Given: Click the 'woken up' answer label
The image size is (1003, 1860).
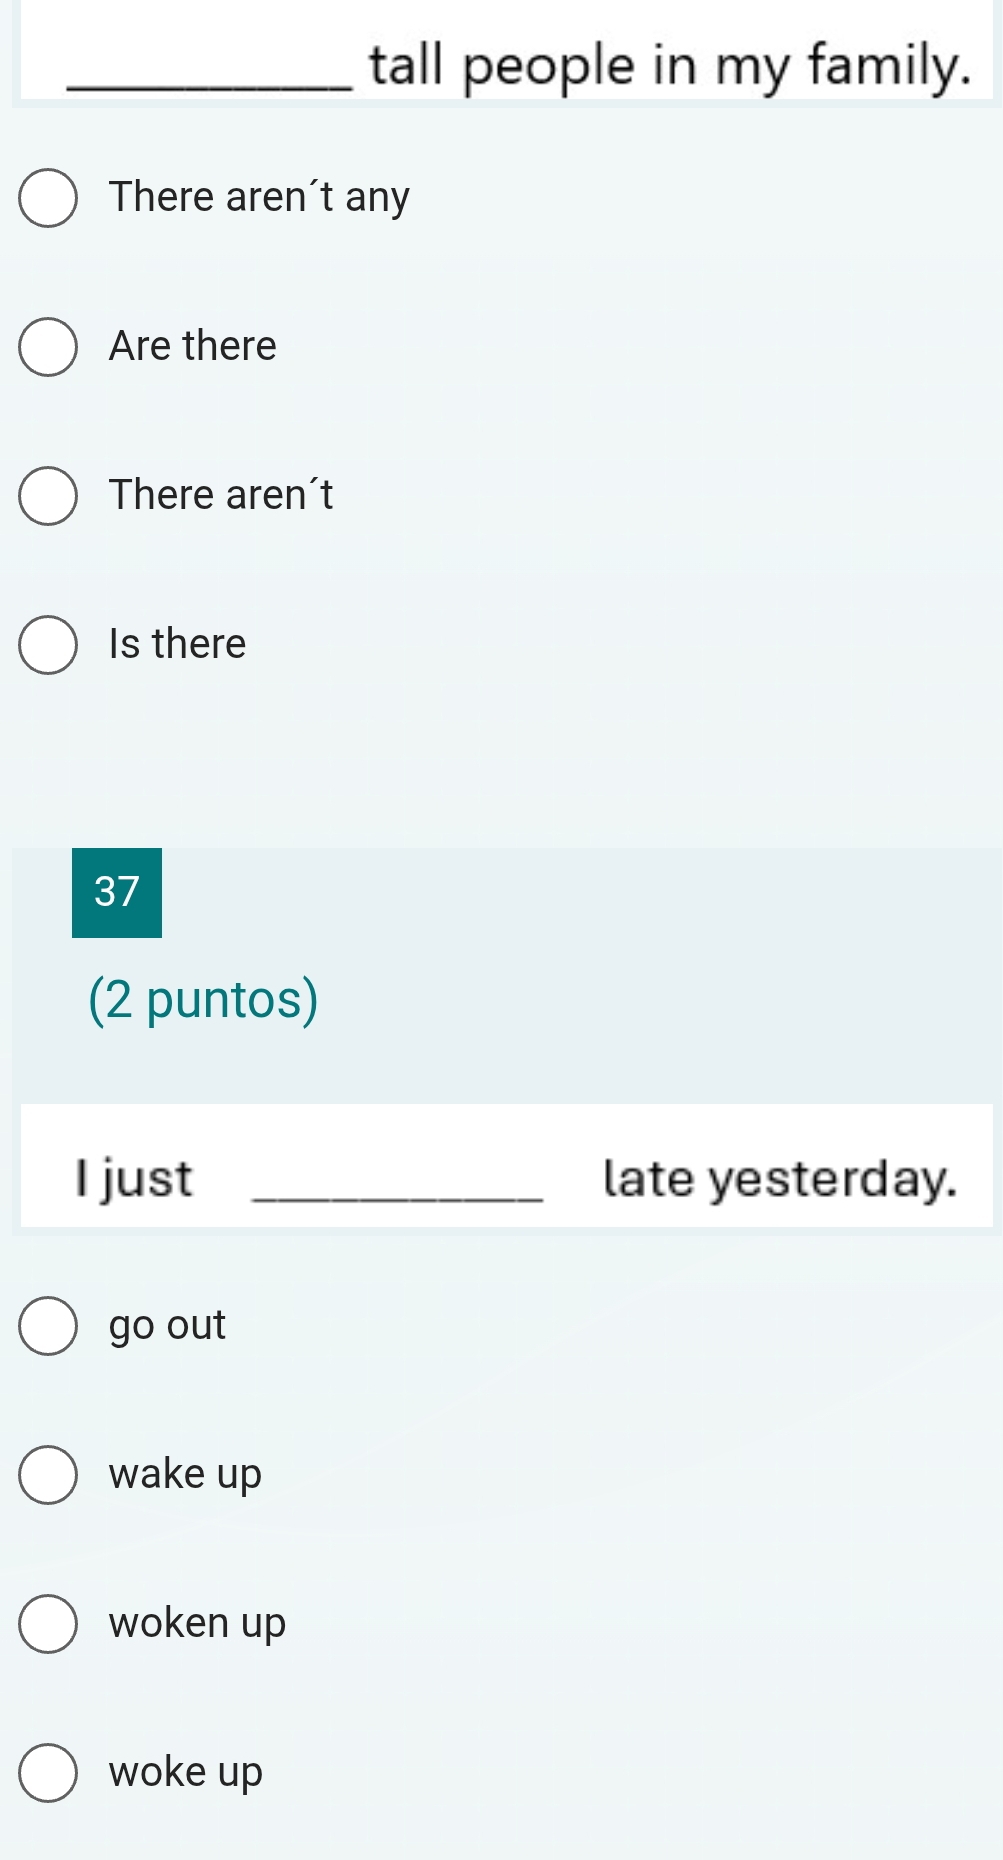Looking at the screenshot, I should 197,1623.
